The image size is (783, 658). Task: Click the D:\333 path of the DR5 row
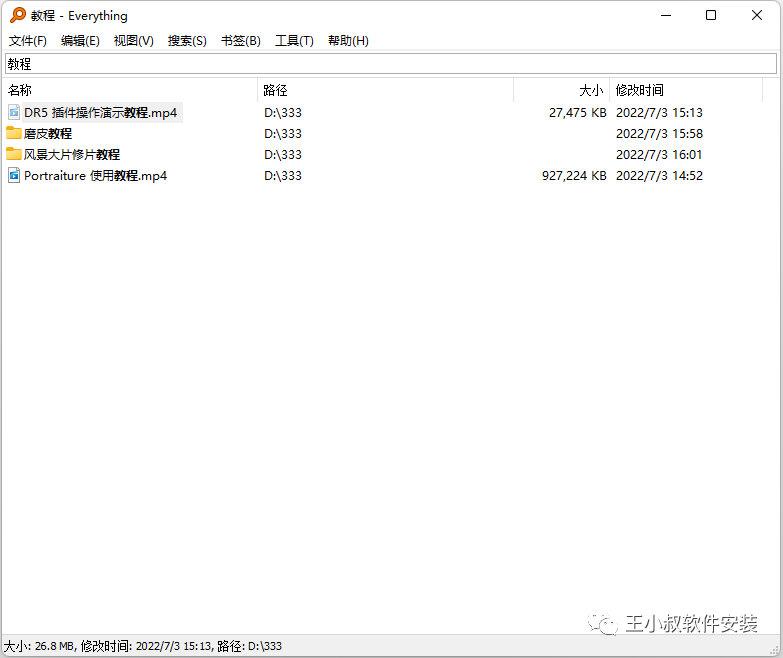pyautogui.click(x=283, y=113)
